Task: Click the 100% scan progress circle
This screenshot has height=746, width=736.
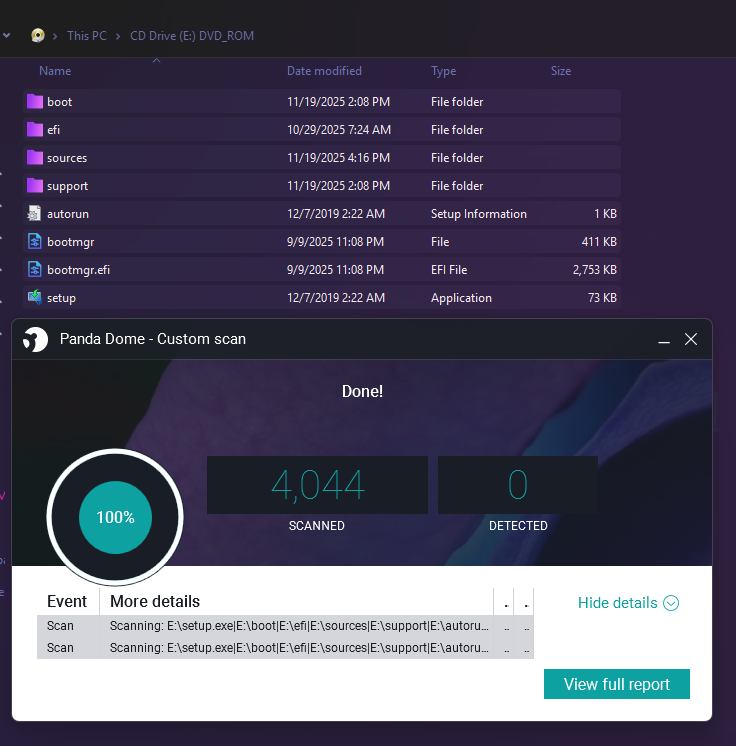Action: [x=115, y=517]
